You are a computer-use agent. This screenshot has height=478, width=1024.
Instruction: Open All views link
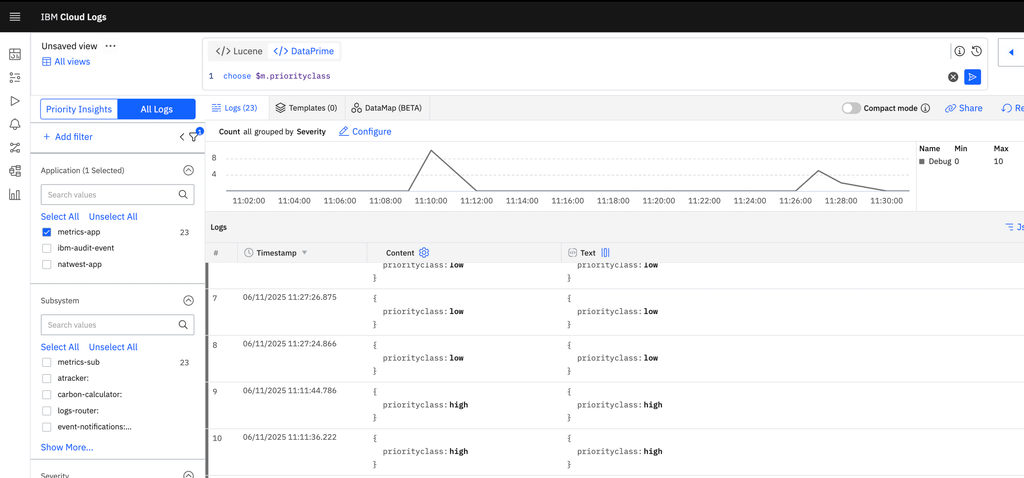(66, 61)
